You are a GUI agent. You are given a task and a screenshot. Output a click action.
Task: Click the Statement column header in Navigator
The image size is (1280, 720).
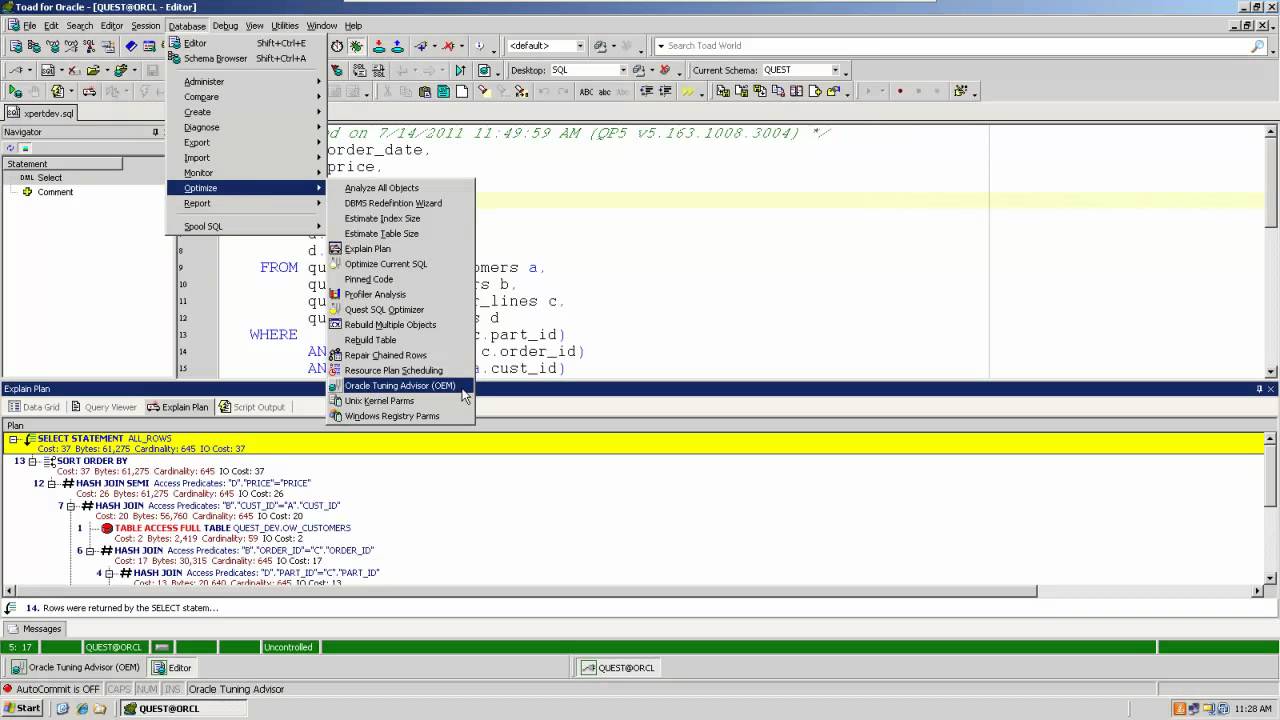point(62,164)
